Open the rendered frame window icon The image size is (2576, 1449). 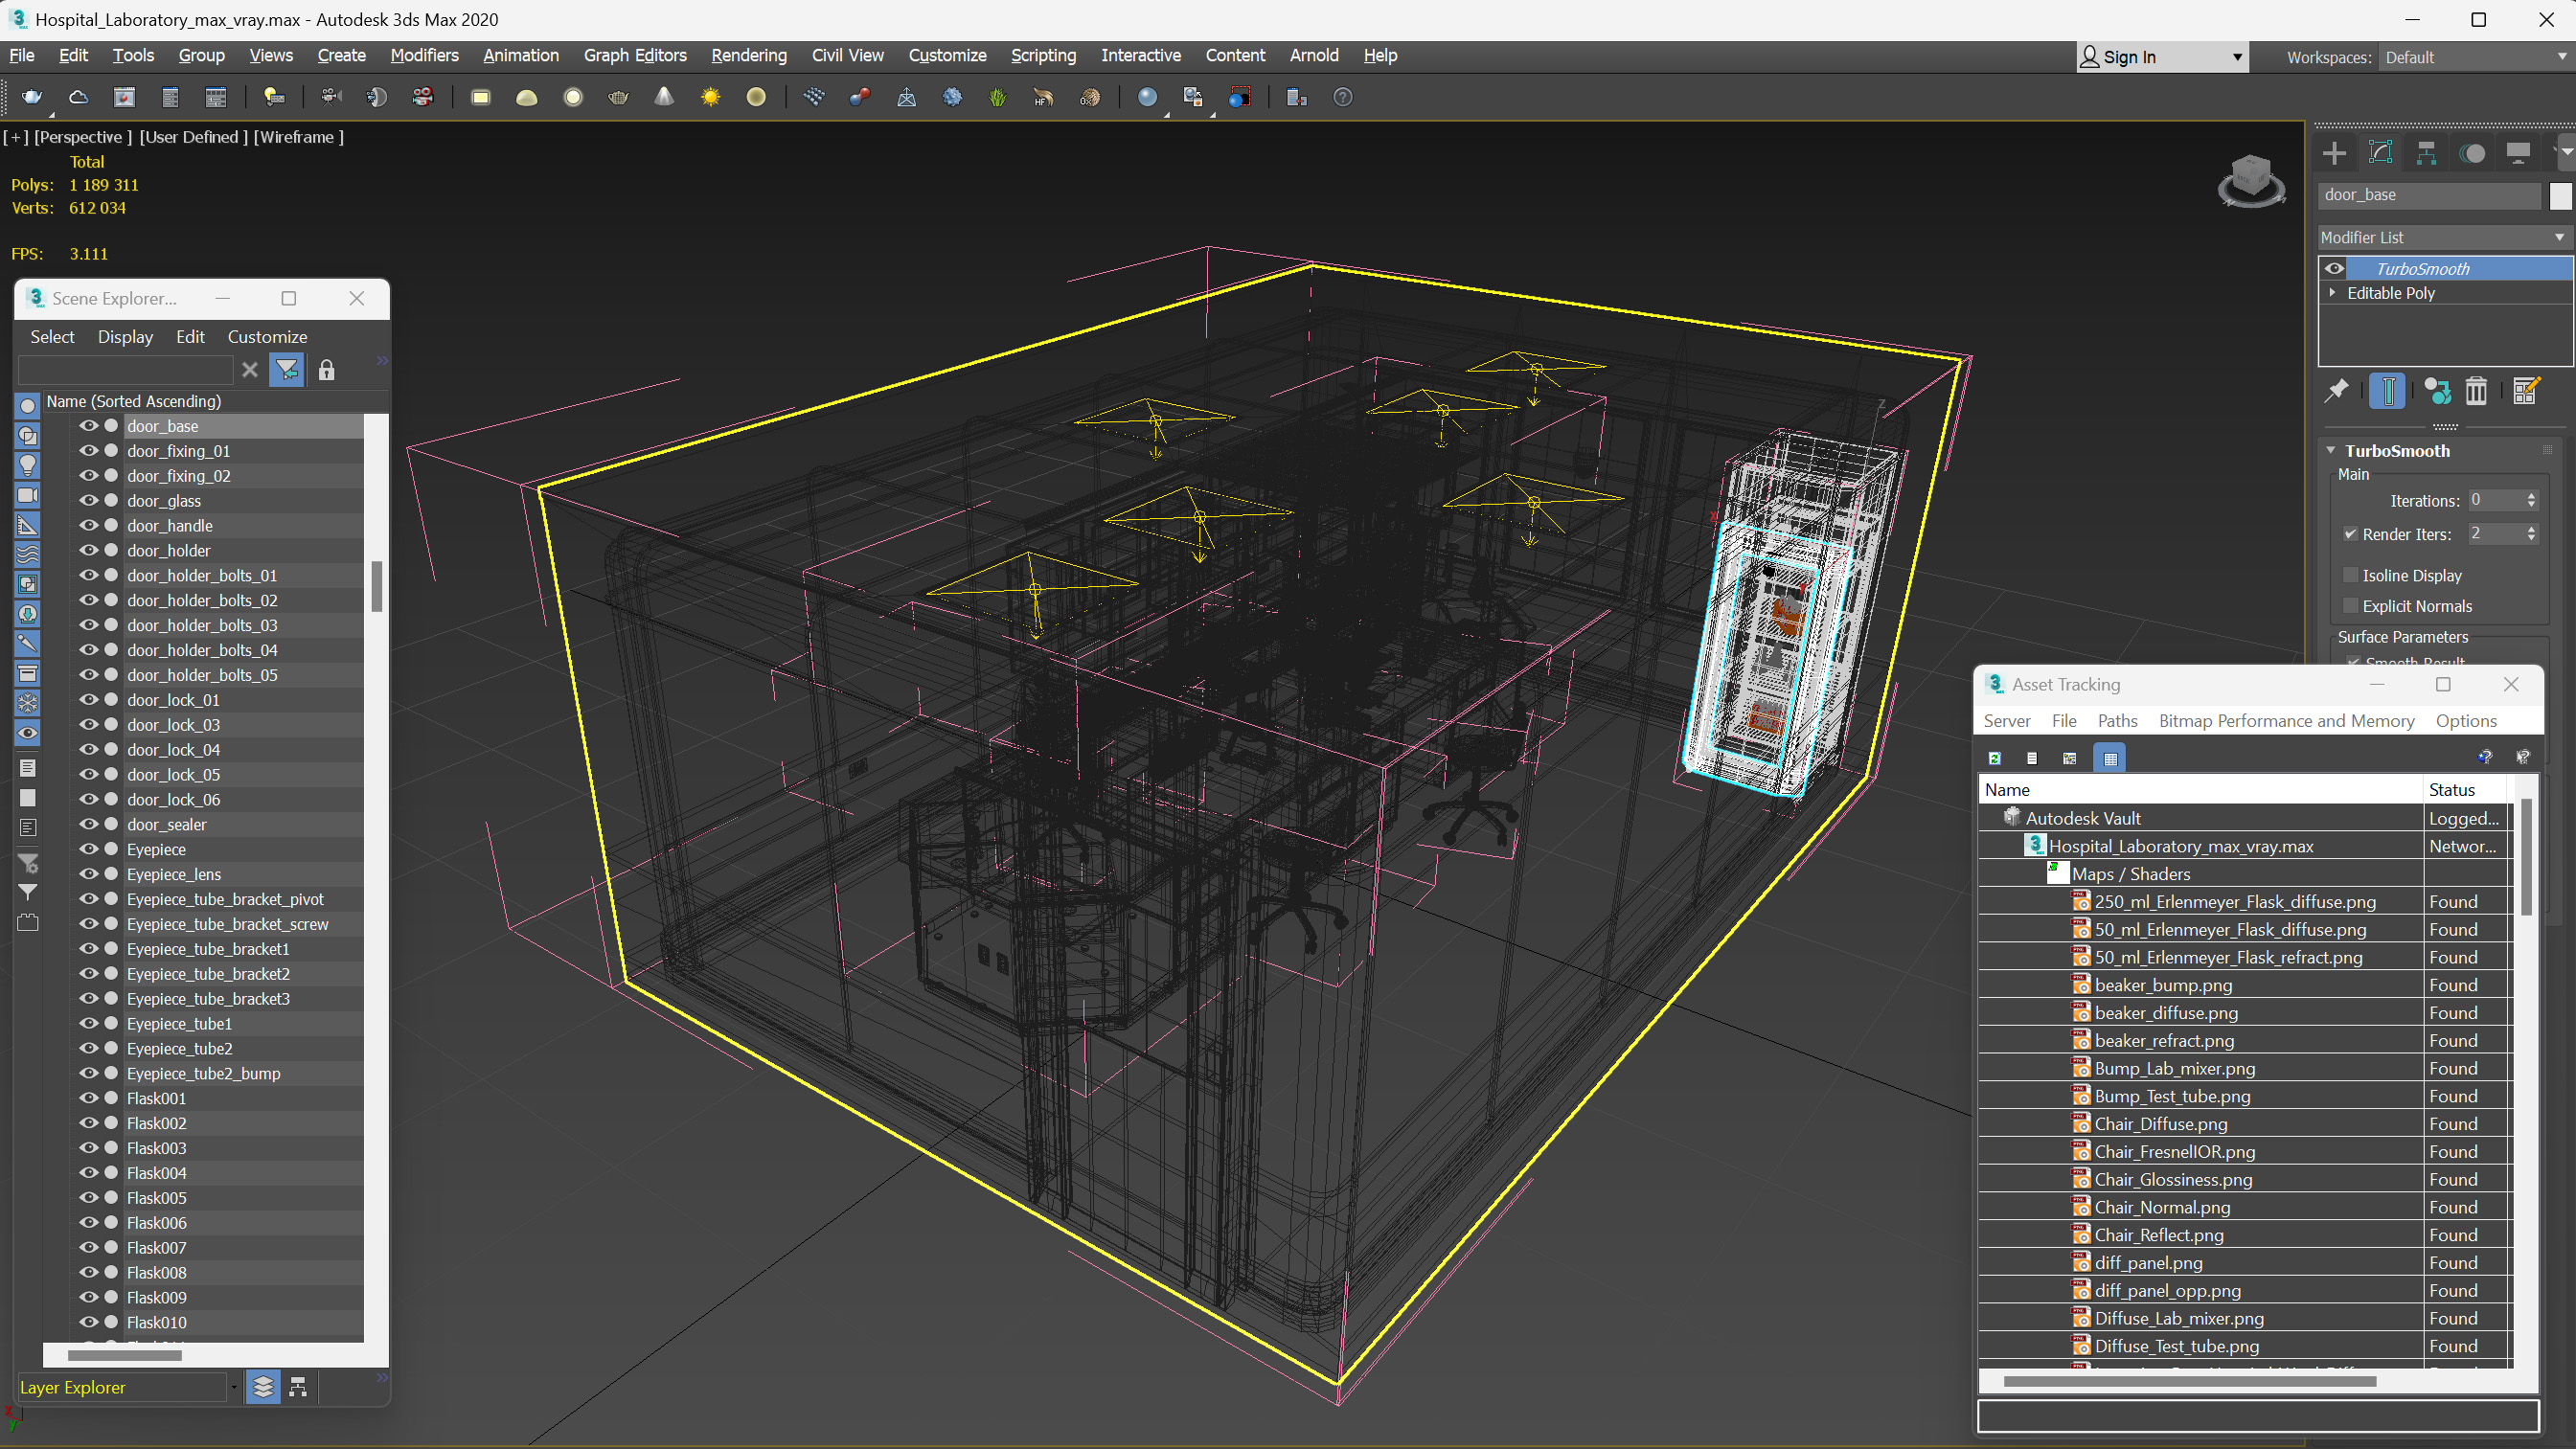(124, 97)
